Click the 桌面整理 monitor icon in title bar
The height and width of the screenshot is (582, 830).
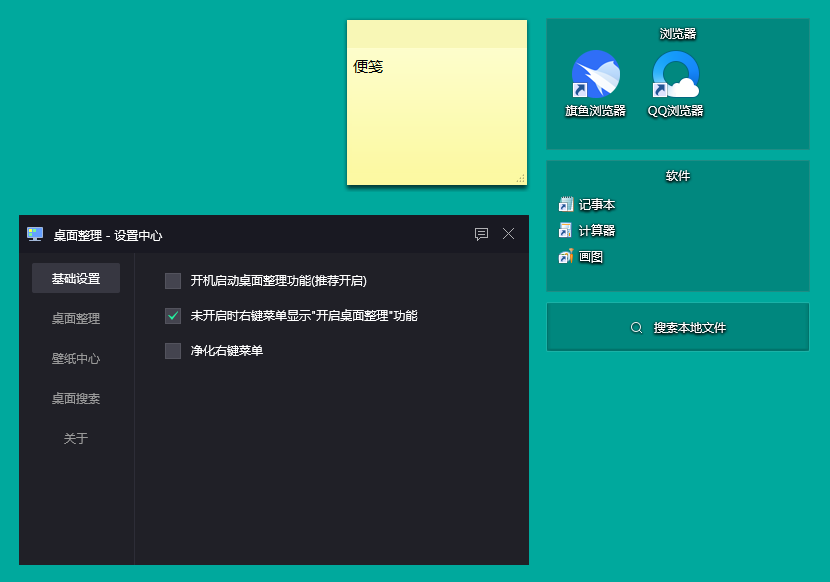click(x=35, y=235)
